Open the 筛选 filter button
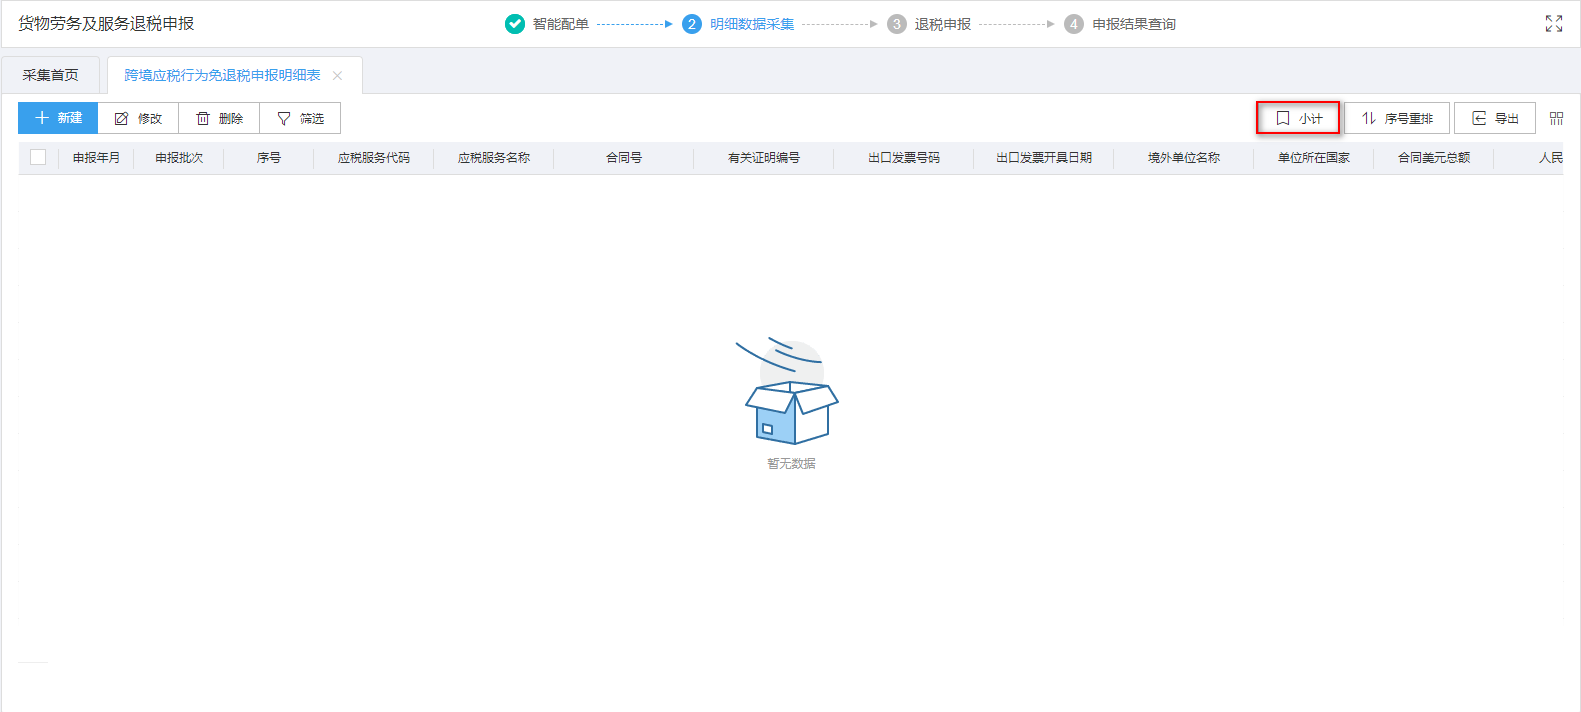This screenshot has width=1581, height=712. (x=300, y=118)
